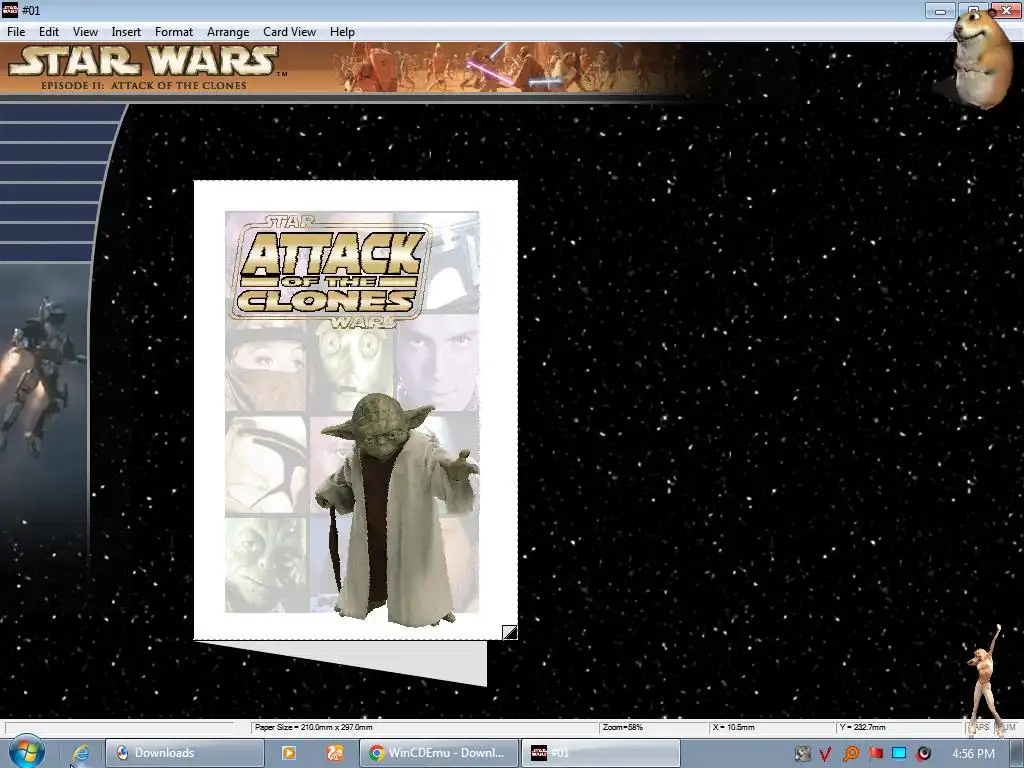This screenshot has height=768, width=1024.
Task: Open the media player taskbar icon
Action: point(289,753)
